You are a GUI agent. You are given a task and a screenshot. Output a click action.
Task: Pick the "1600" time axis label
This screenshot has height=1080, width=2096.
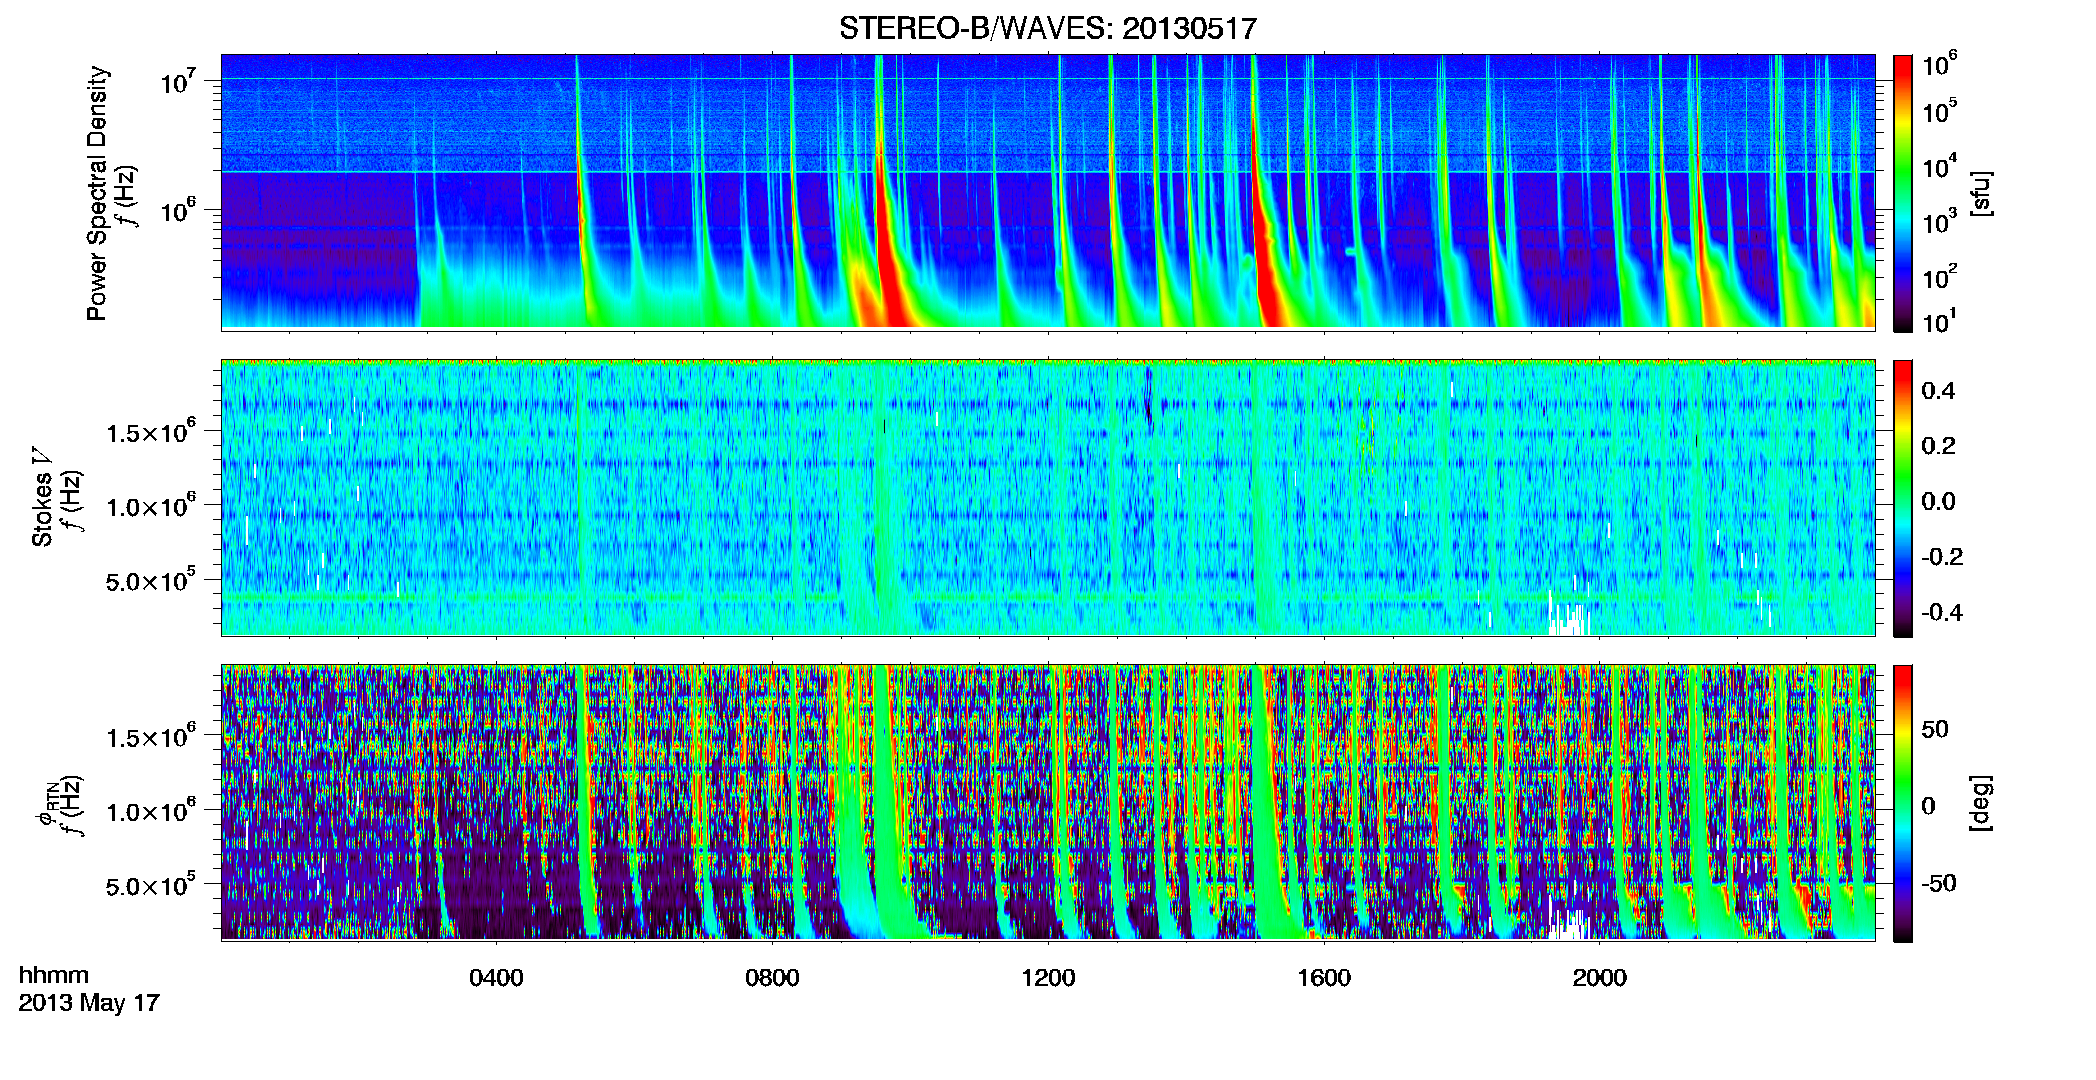point(1324,978)
